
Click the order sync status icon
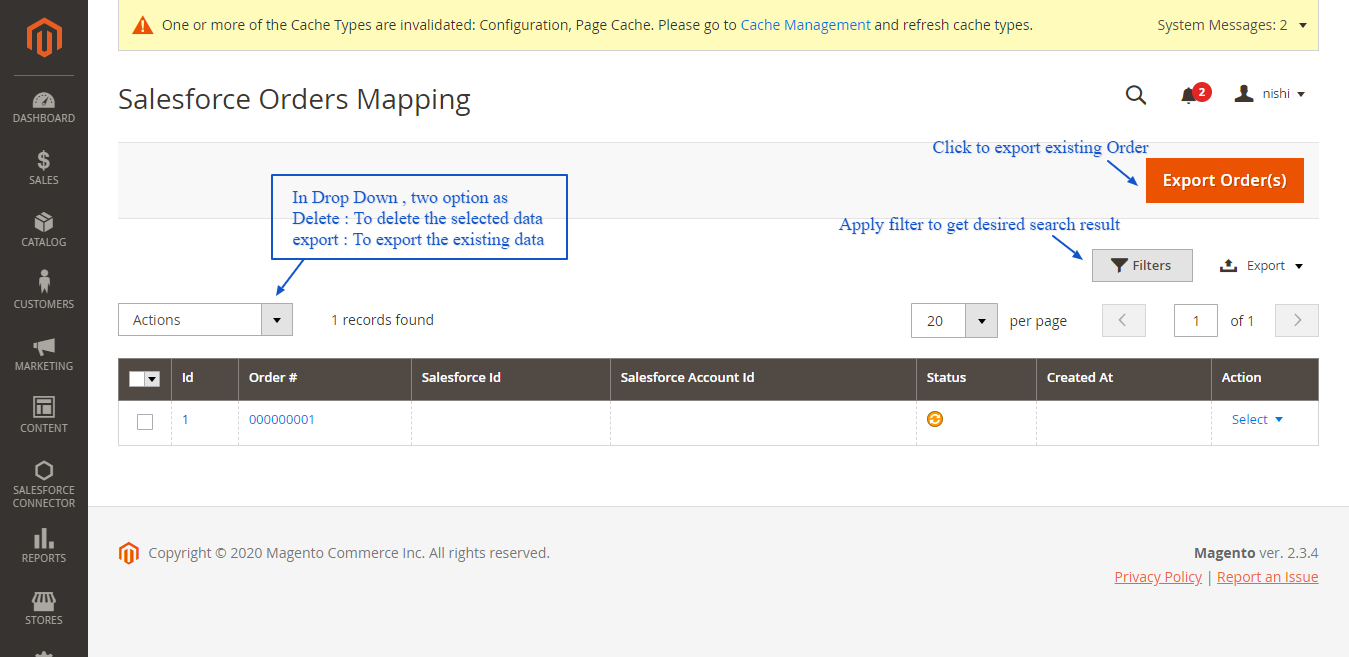[935, 419]
